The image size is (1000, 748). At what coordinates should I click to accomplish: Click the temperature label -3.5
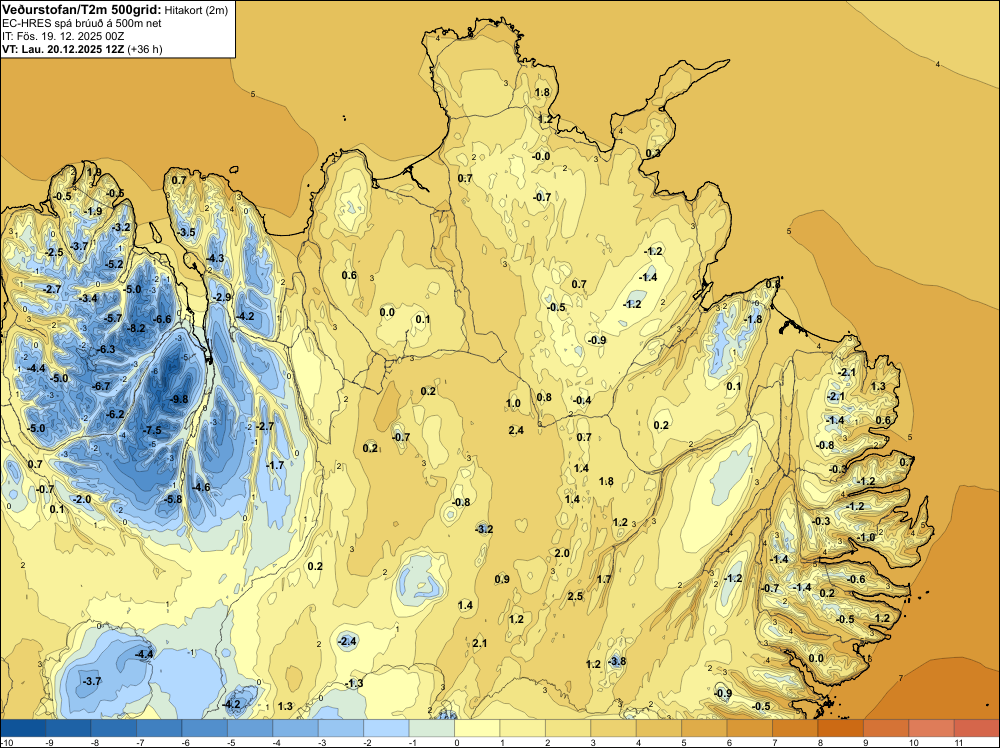186,233
